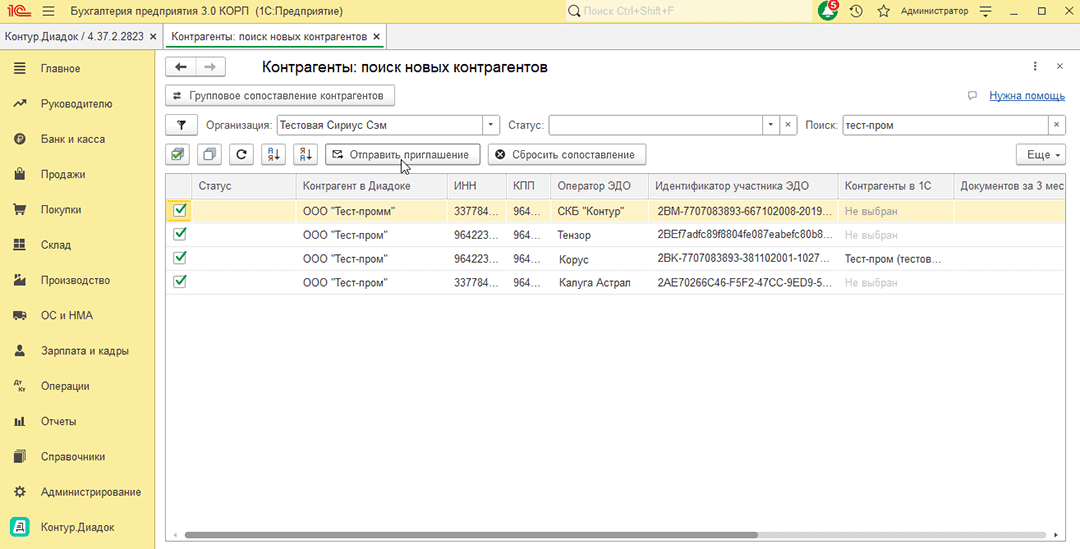1080x549 pixels.
Task: Go back with the left arrow
Action: click(180, 67)
